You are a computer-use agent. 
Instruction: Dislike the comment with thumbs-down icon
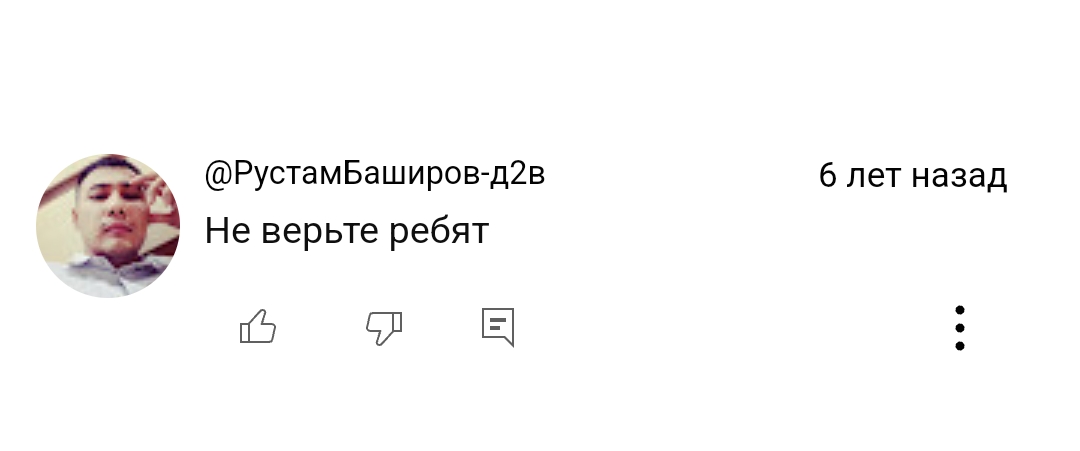pos(384,327)
